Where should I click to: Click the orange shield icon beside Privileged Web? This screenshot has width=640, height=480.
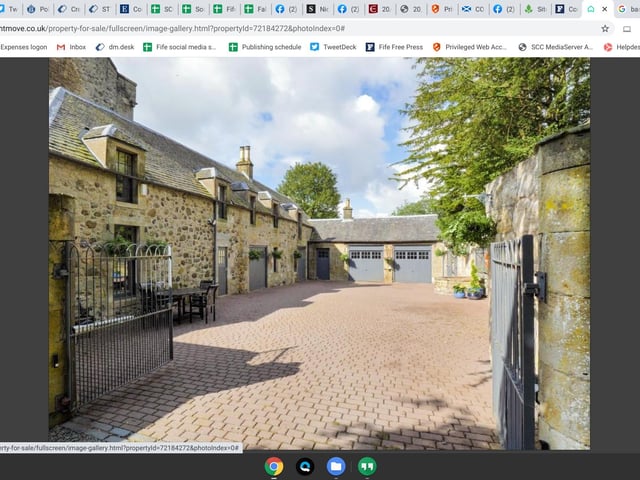(x=436, y=47)
